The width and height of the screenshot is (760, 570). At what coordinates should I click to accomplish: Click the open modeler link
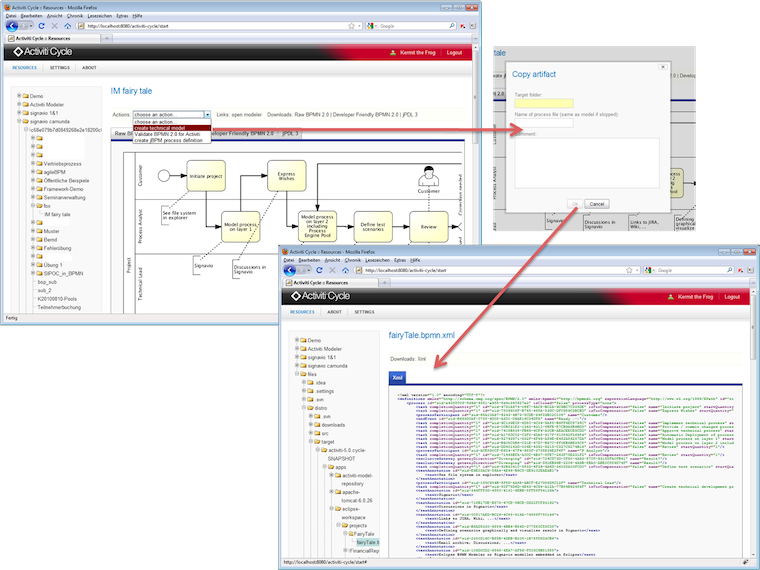[x=246, y=115]
